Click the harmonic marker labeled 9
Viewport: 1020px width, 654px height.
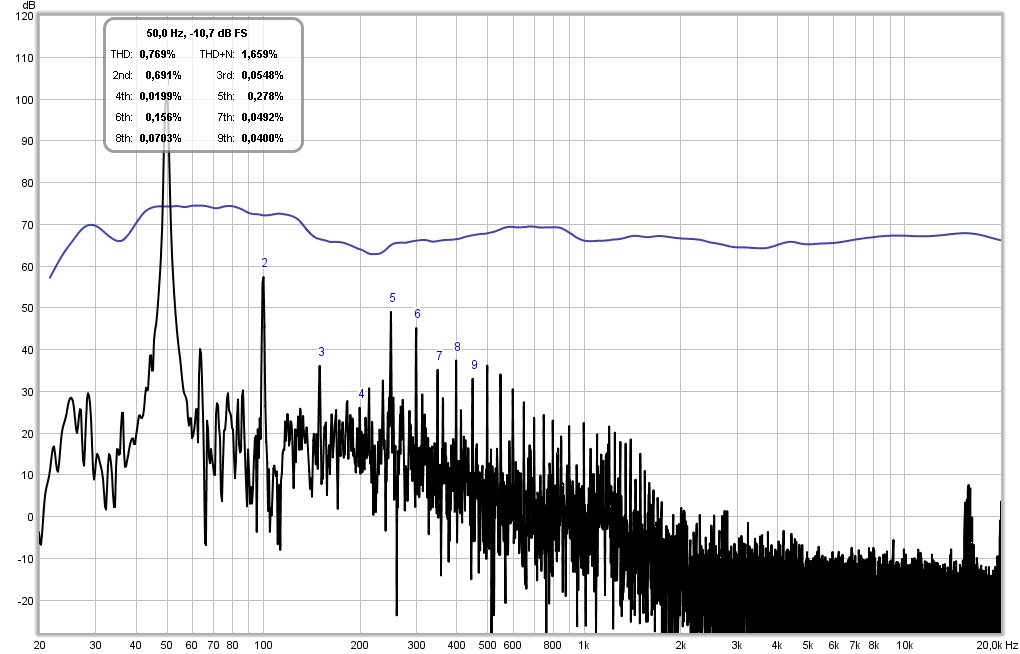point(474,365)
